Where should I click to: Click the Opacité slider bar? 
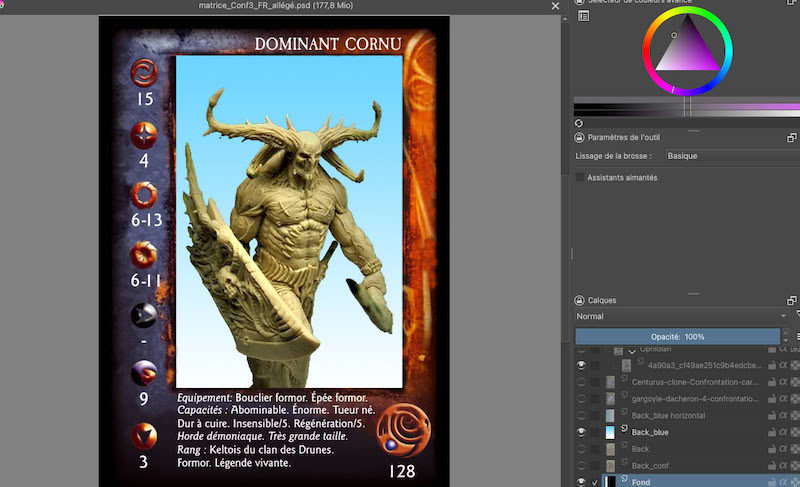[678, 336]
